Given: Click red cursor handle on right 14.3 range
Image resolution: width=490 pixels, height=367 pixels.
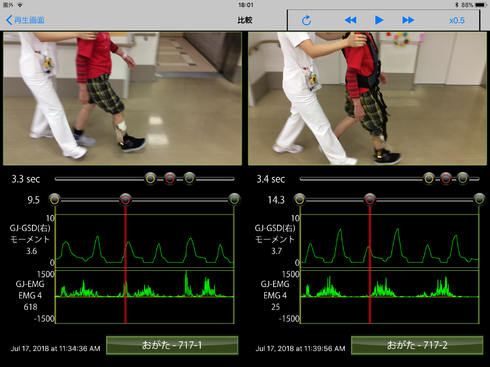Looking at the screenshot, I should [370, 200].
